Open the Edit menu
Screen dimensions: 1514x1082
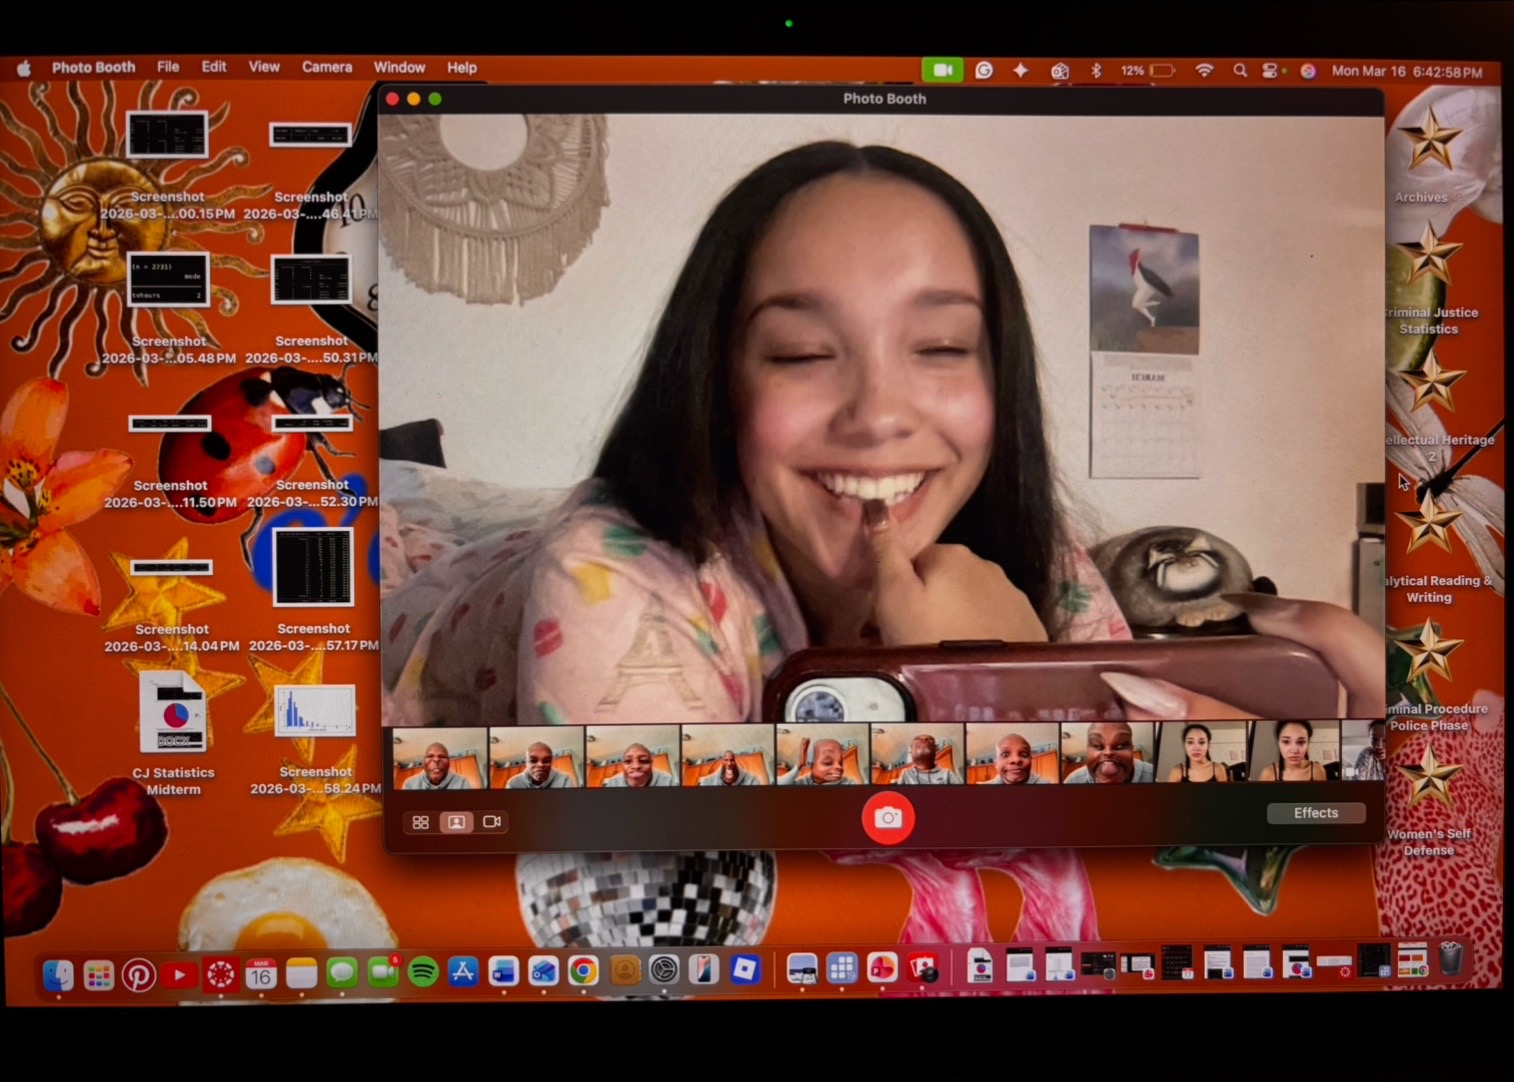pos(214,67)
